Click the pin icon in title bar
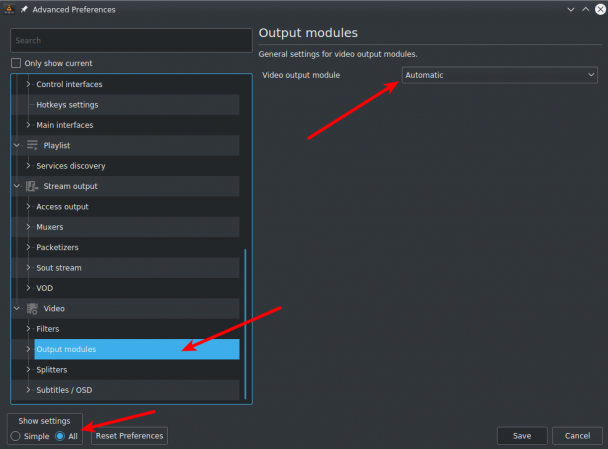Image resolution: width=608 pixels, height=449 pixels. pyautogui.click(x=24, y=9)
